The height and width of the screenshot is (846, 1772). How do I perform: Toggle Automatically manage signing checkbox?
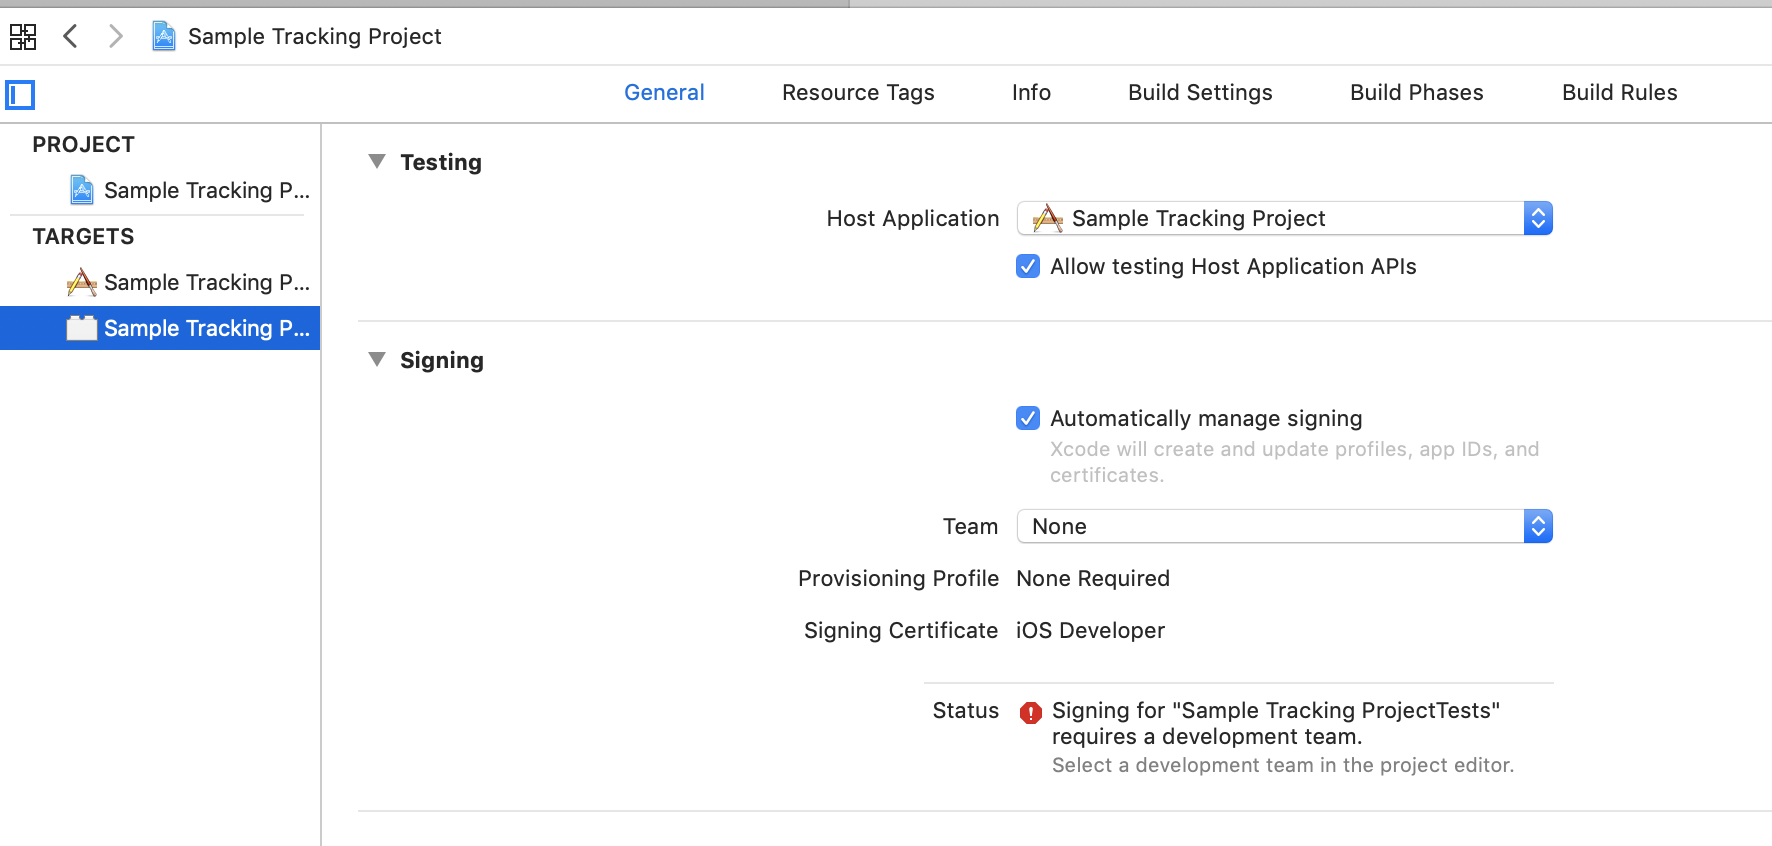click(x=1028, y=418)
